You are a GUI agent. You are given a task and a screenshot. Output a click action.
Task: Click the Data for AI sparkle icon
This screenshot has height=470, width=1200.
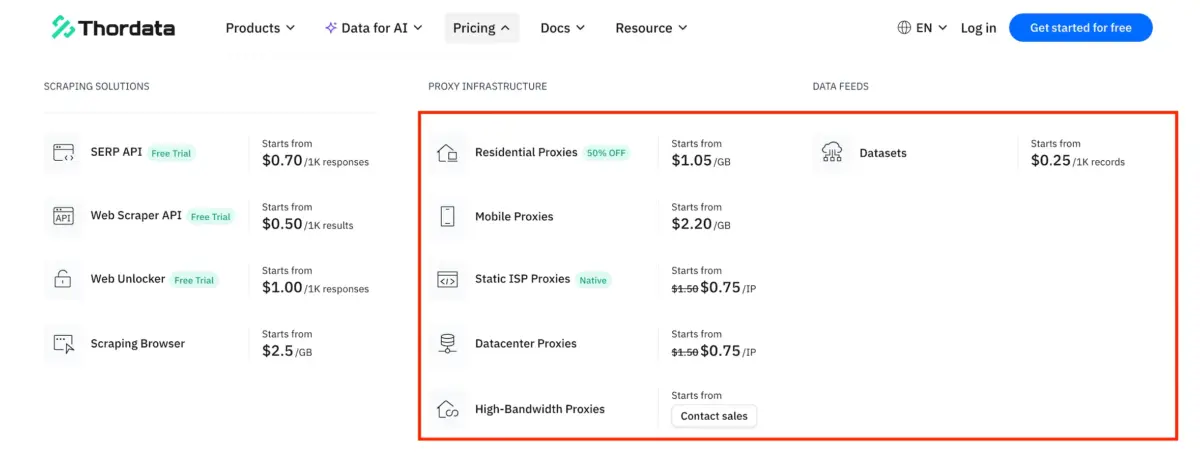tap(331, 28)
